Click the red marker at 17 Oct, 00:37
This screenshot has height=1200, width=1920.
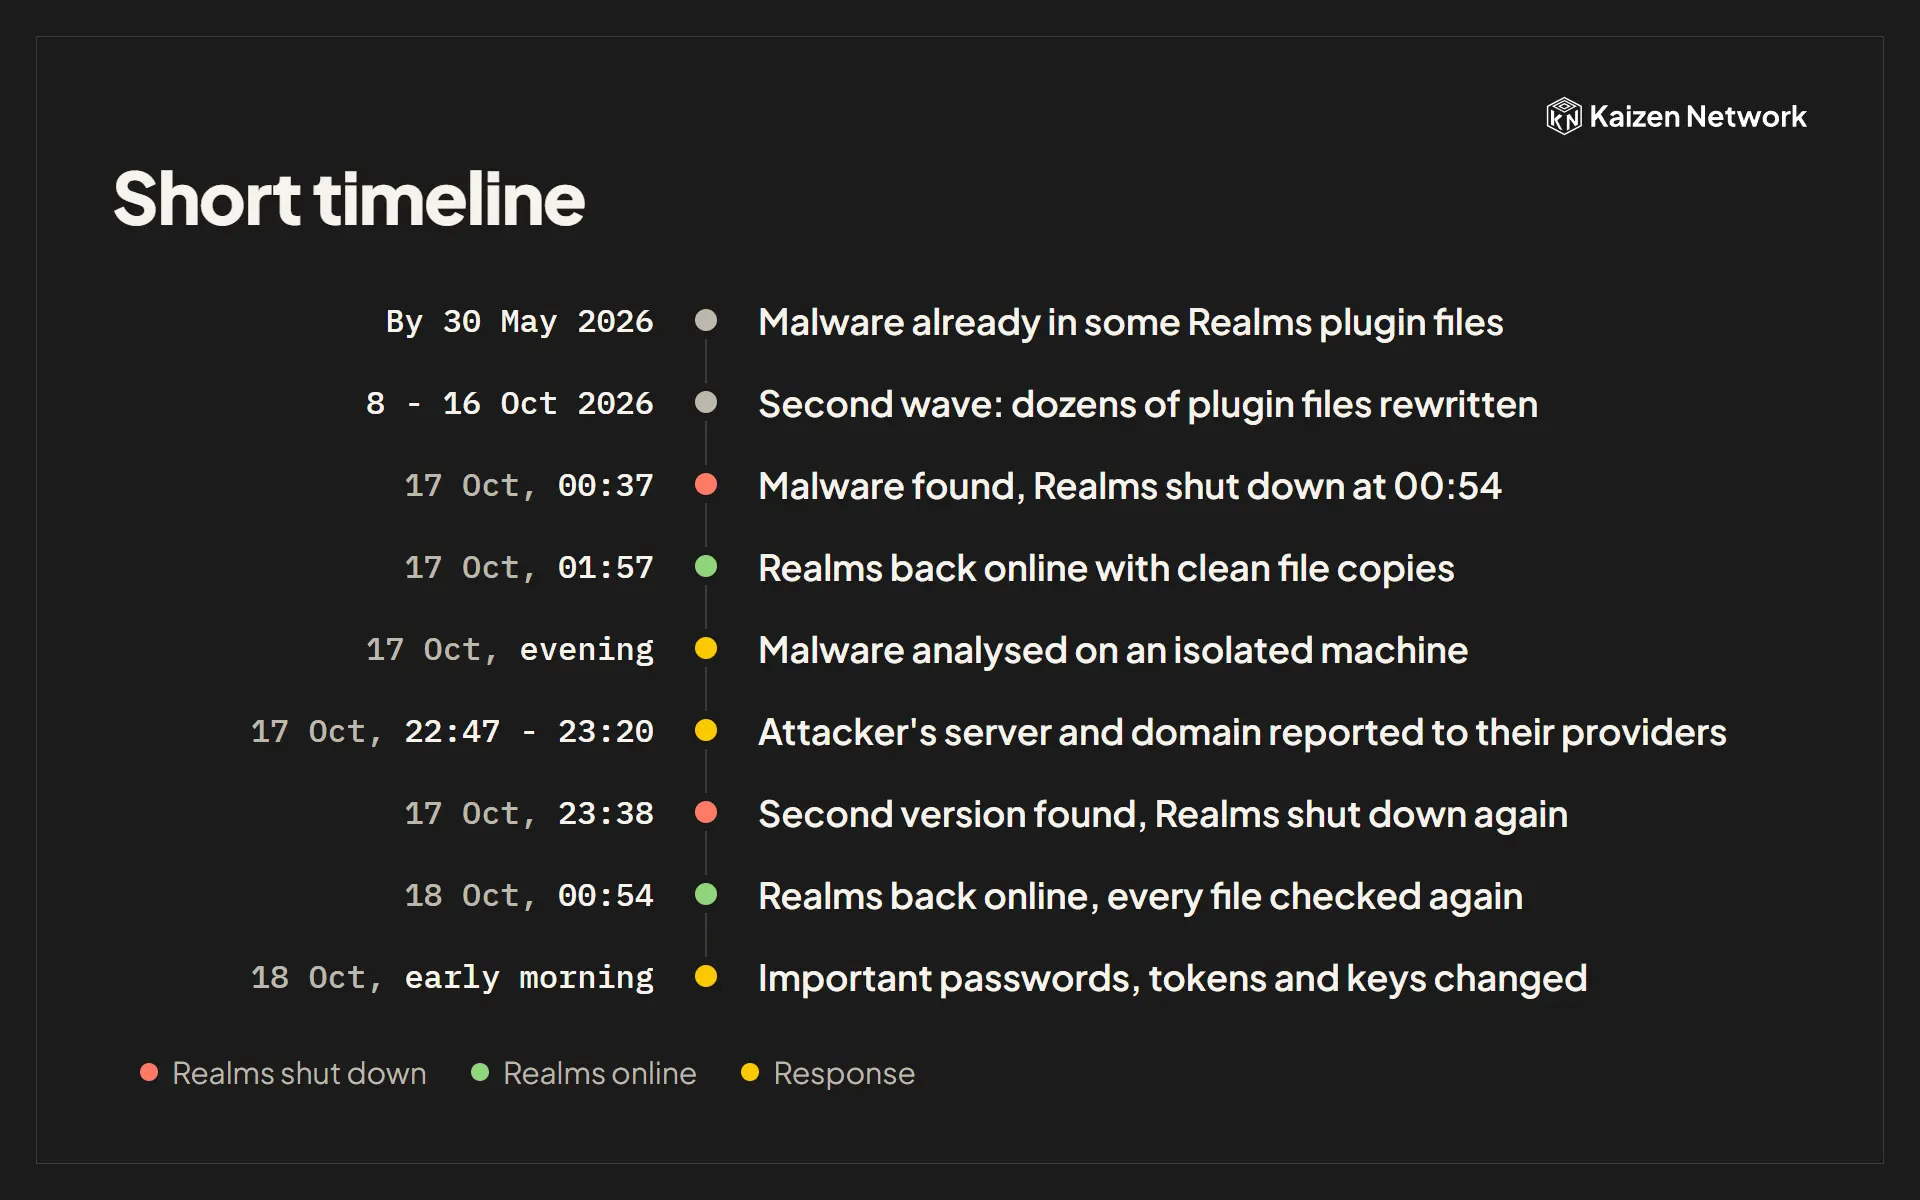click(706, 484)
